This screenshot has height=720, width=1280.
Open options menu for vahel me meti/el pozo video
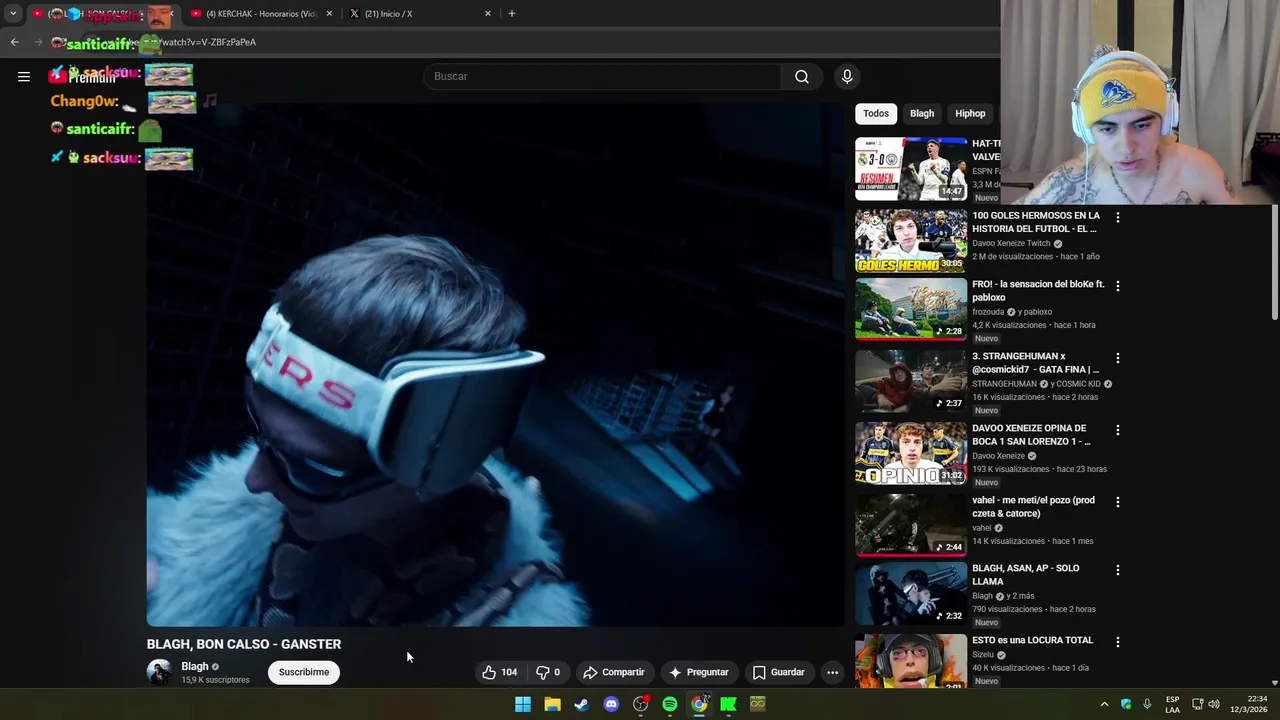[1118, 502]
